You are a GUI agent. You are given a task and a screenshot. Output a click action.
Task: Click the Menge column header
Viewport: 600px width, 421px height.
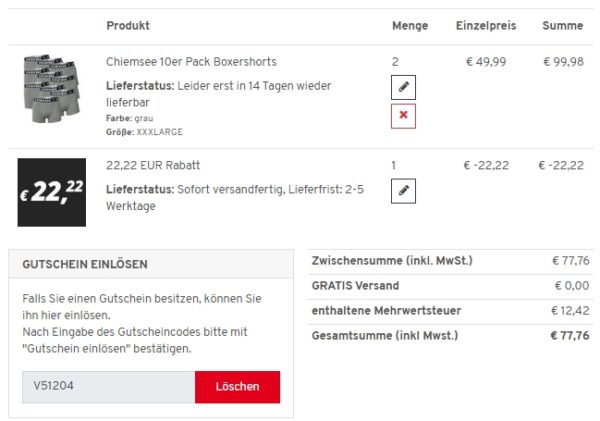(410, 25)
